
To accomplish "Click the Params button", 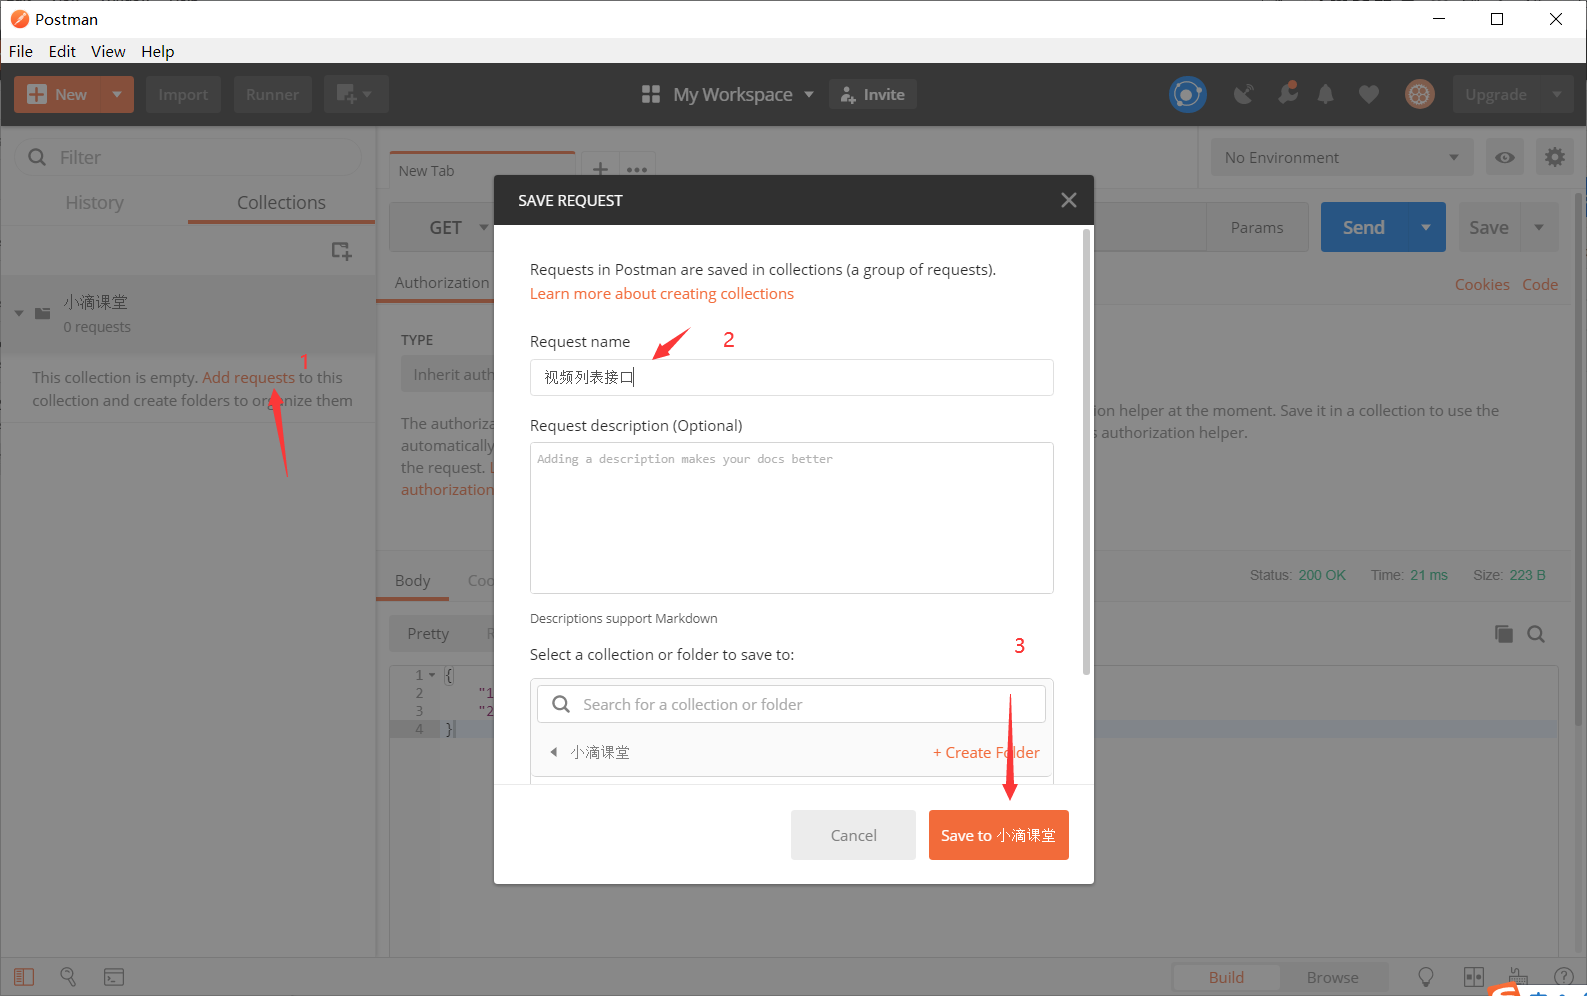I will coord(1257,227).
